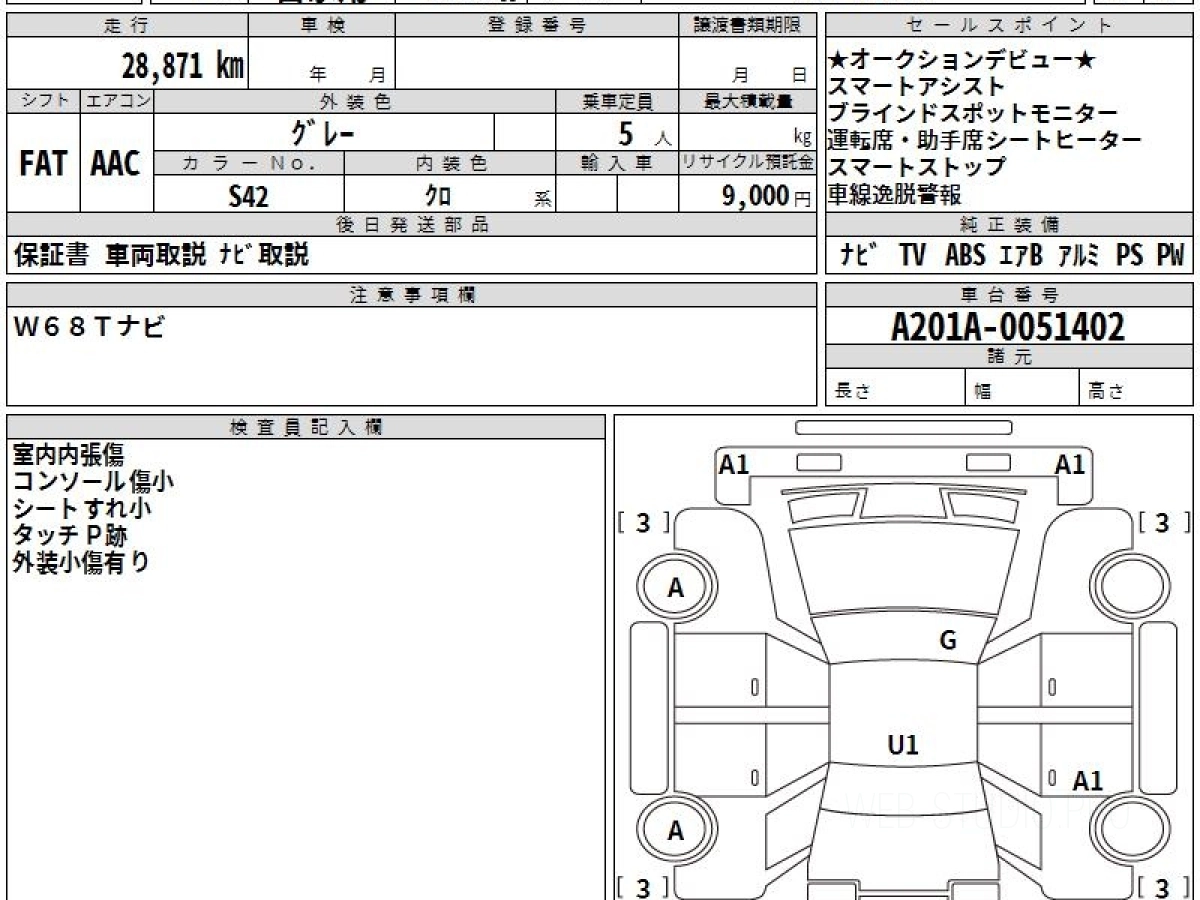Click the A1 mark beside the rear door
The image size is (1200, 900).
point(1087,781)
